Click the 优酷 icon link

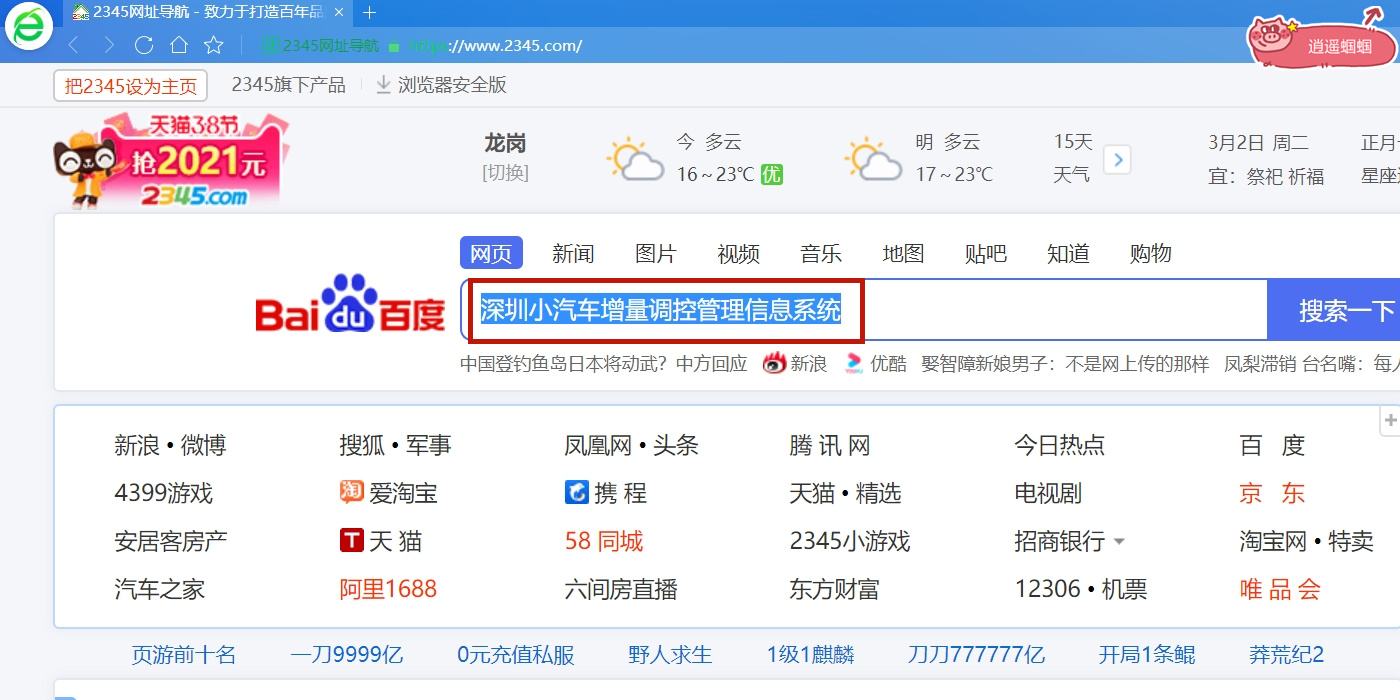click(853, 364)
